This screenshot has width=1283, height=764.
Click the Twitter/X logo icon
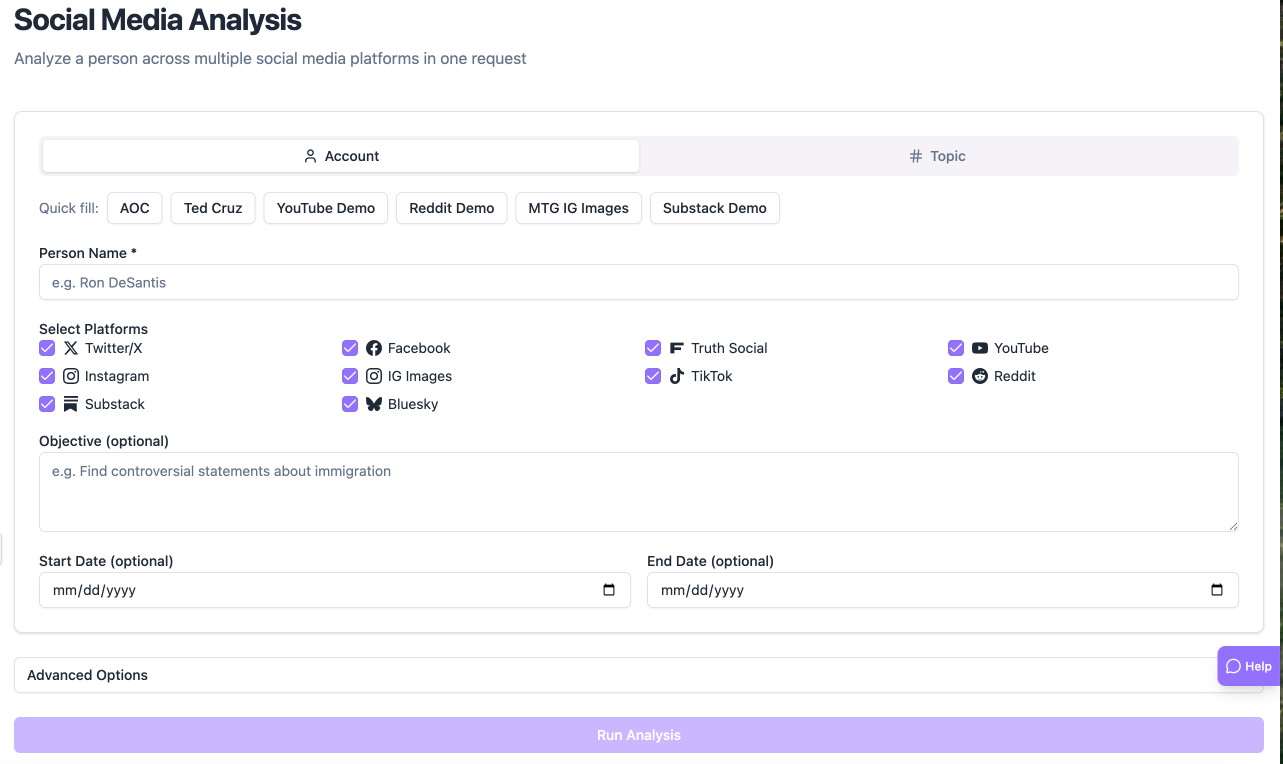point(71,348)
